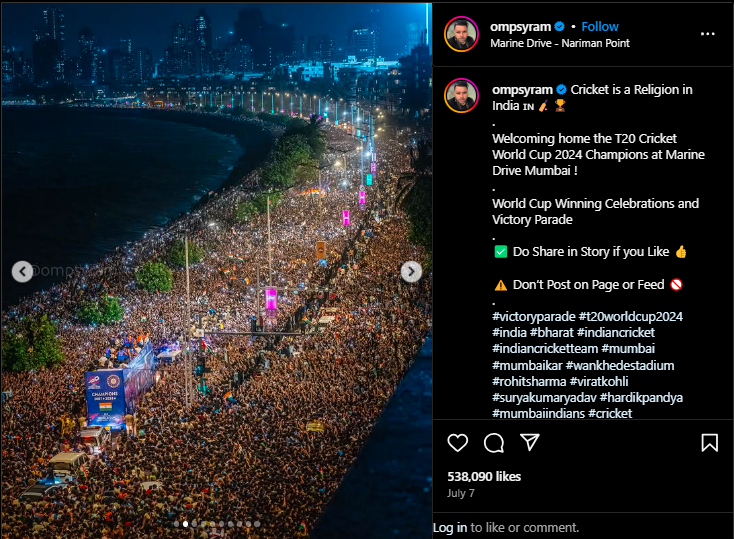Save post with bookmark icon

(710, 443)
